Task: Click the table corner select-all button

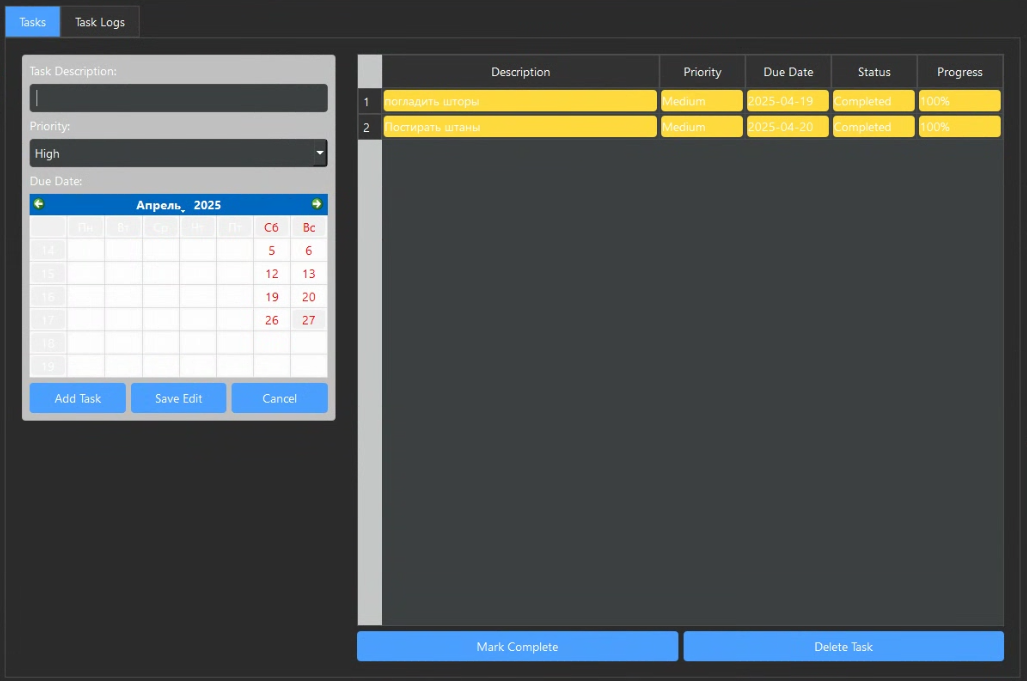Action: pos(370,71)
